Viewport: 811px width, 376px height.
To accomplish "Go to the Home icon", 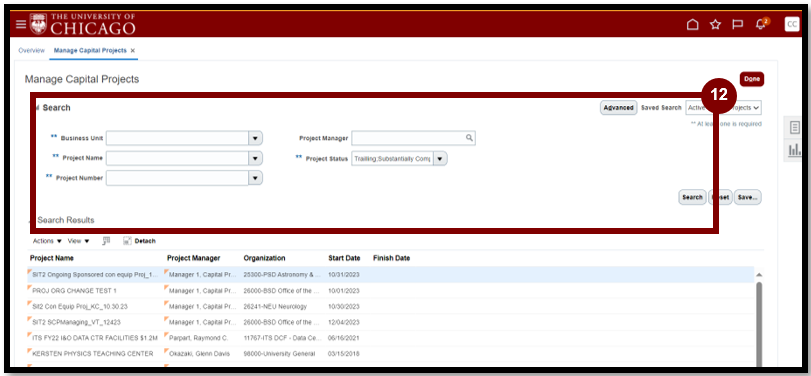I will 693,24.
